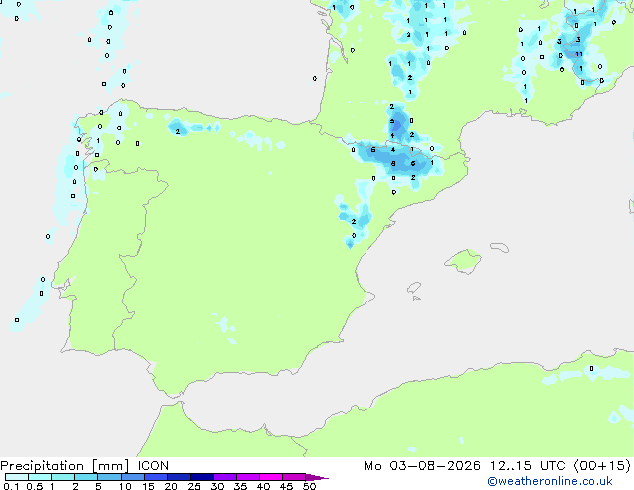634x490 pixels.
Task: Click the 10–15 mm blue legend swatch
Action: tap(132, 477)
